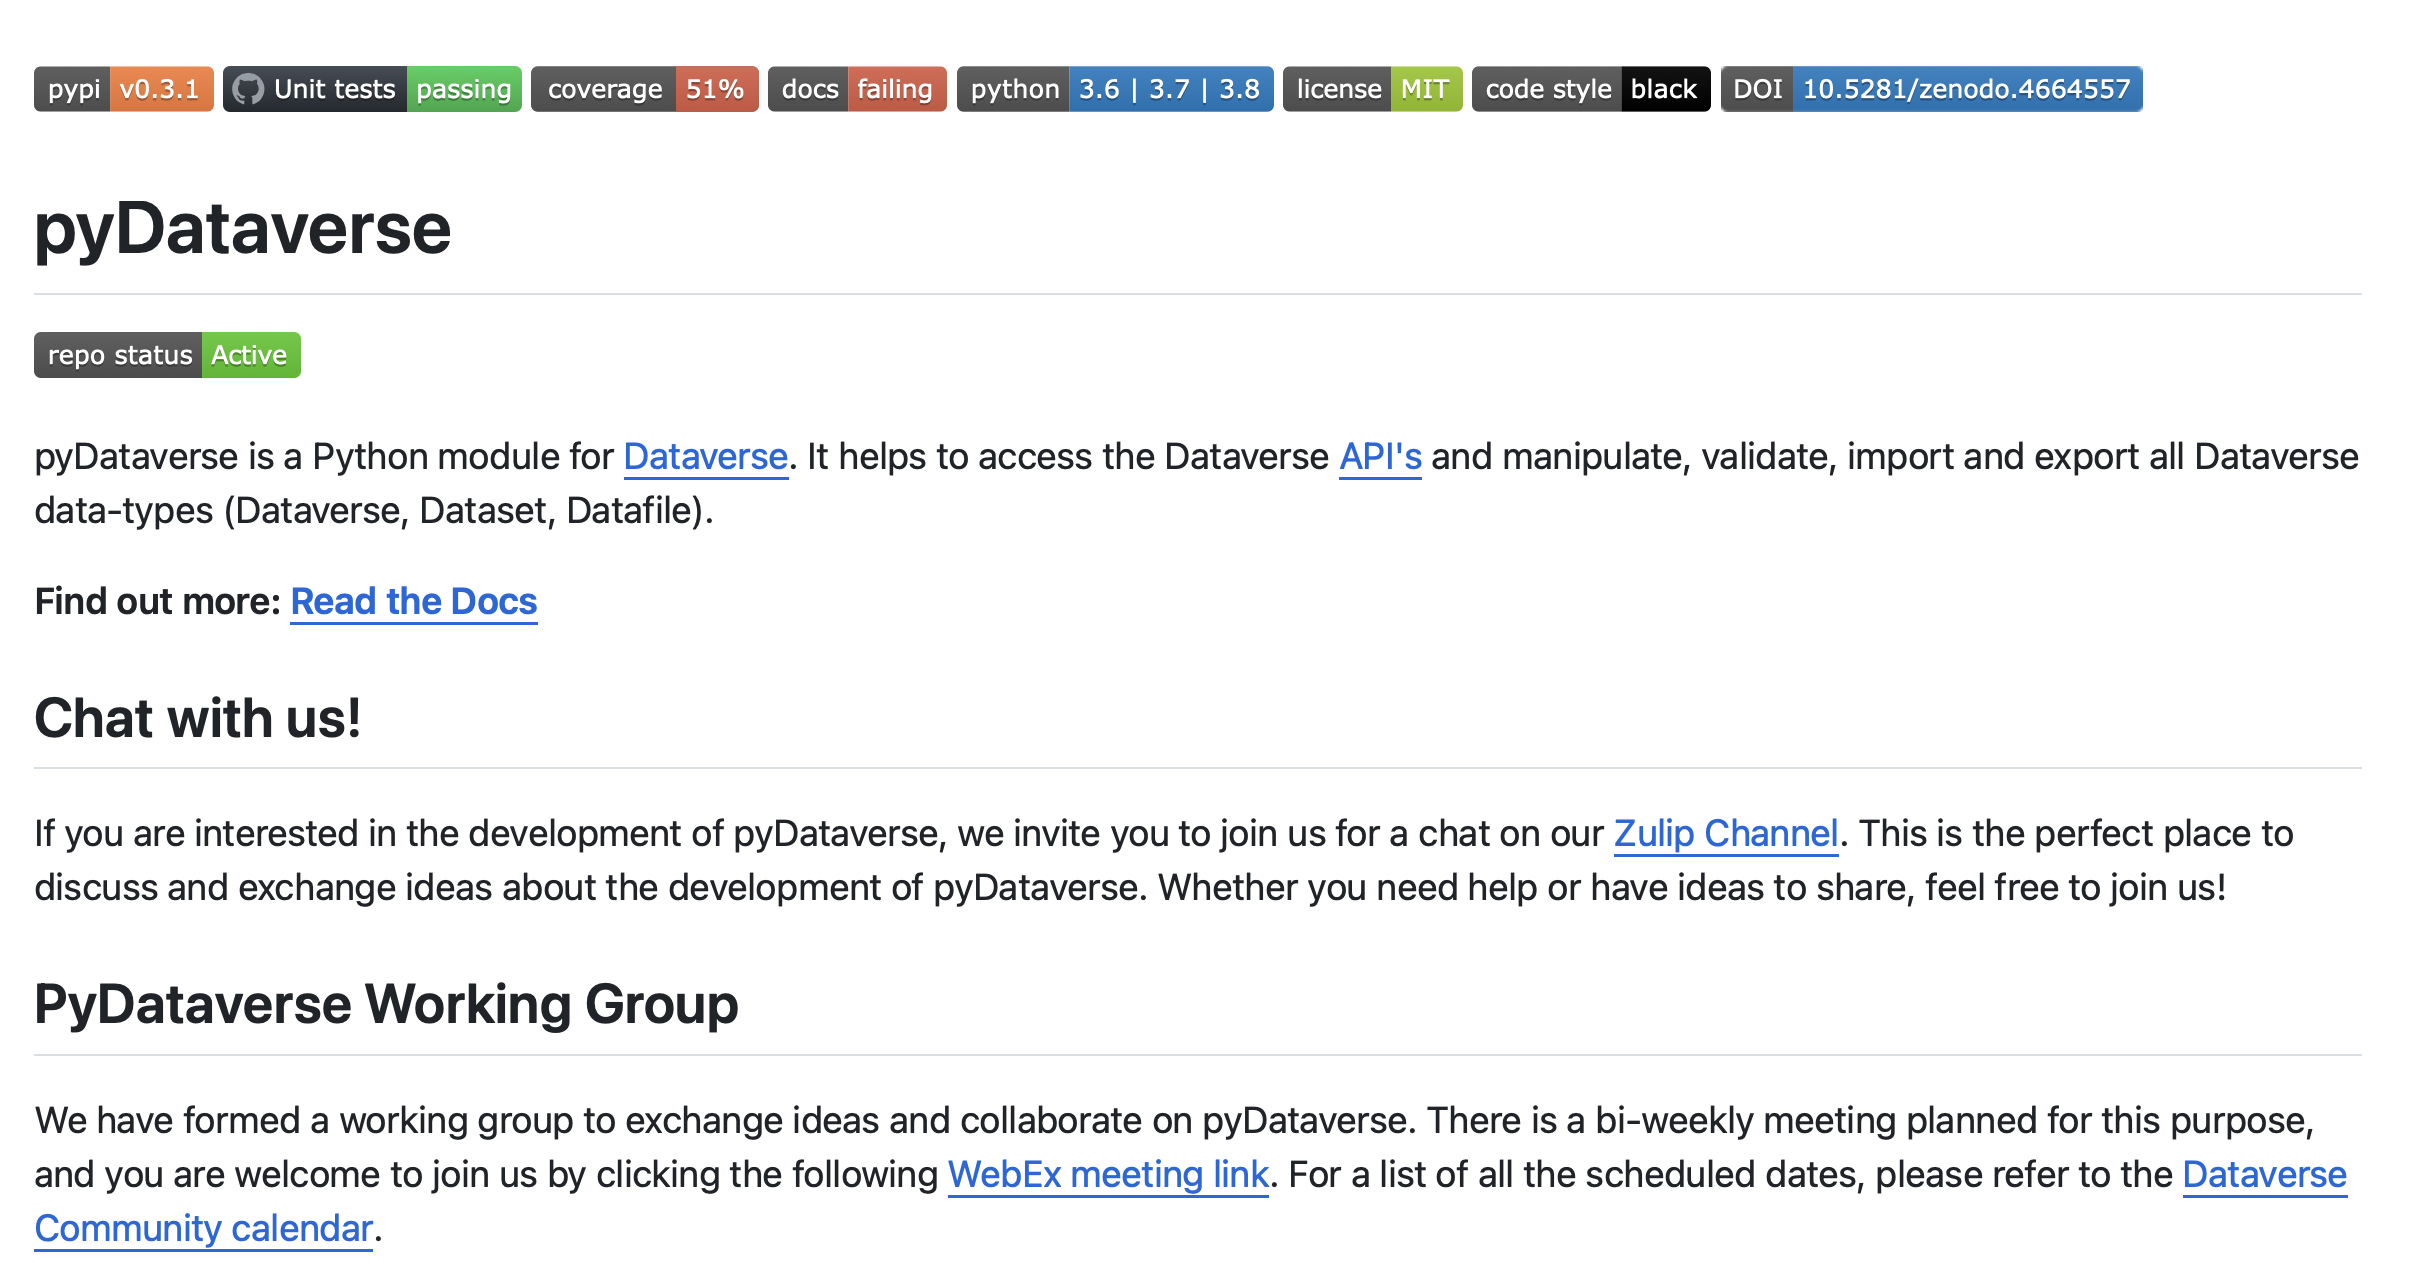
Task: Open the Dataverse Community calendar link
Action: [203, 1229]
